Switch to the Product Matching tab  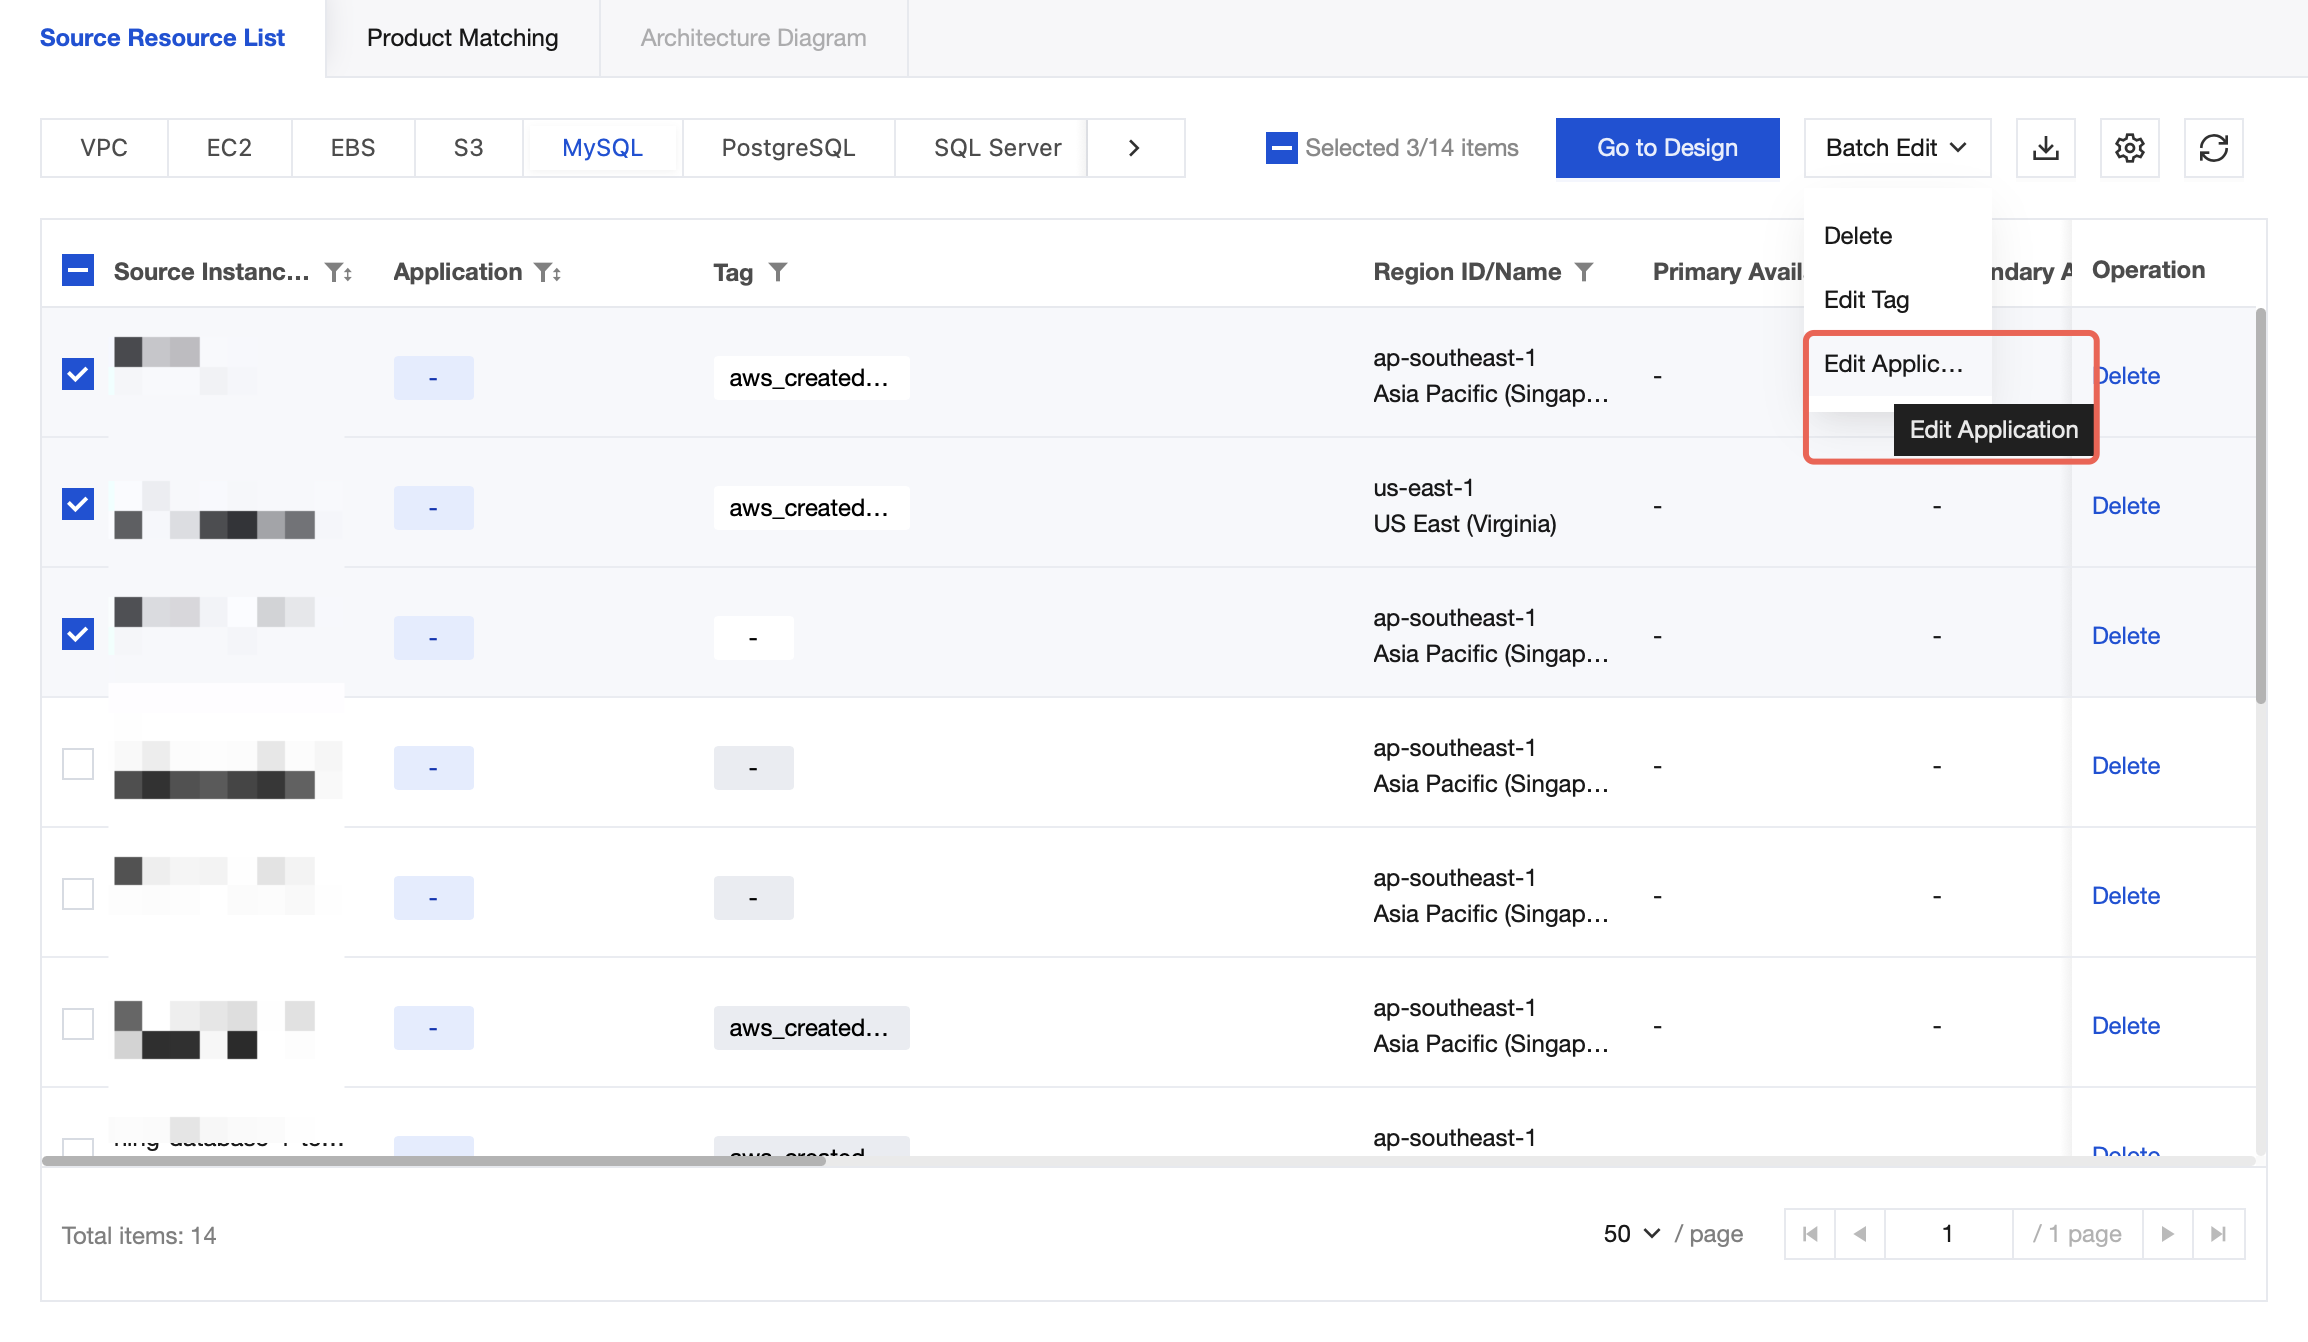[462, 38]
